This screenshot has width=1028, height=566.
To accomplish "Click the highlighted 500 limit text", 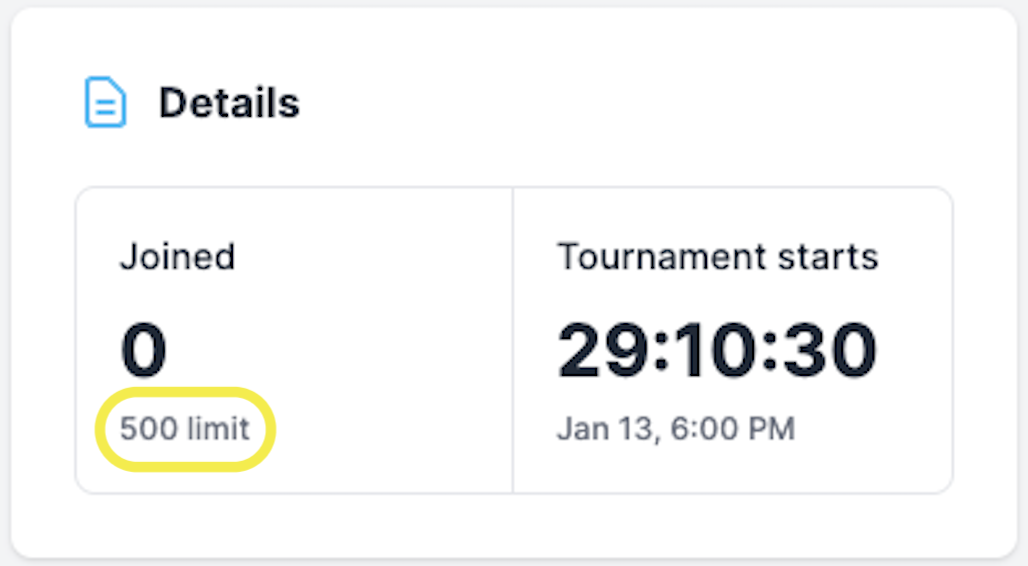I will coord(185,429).
